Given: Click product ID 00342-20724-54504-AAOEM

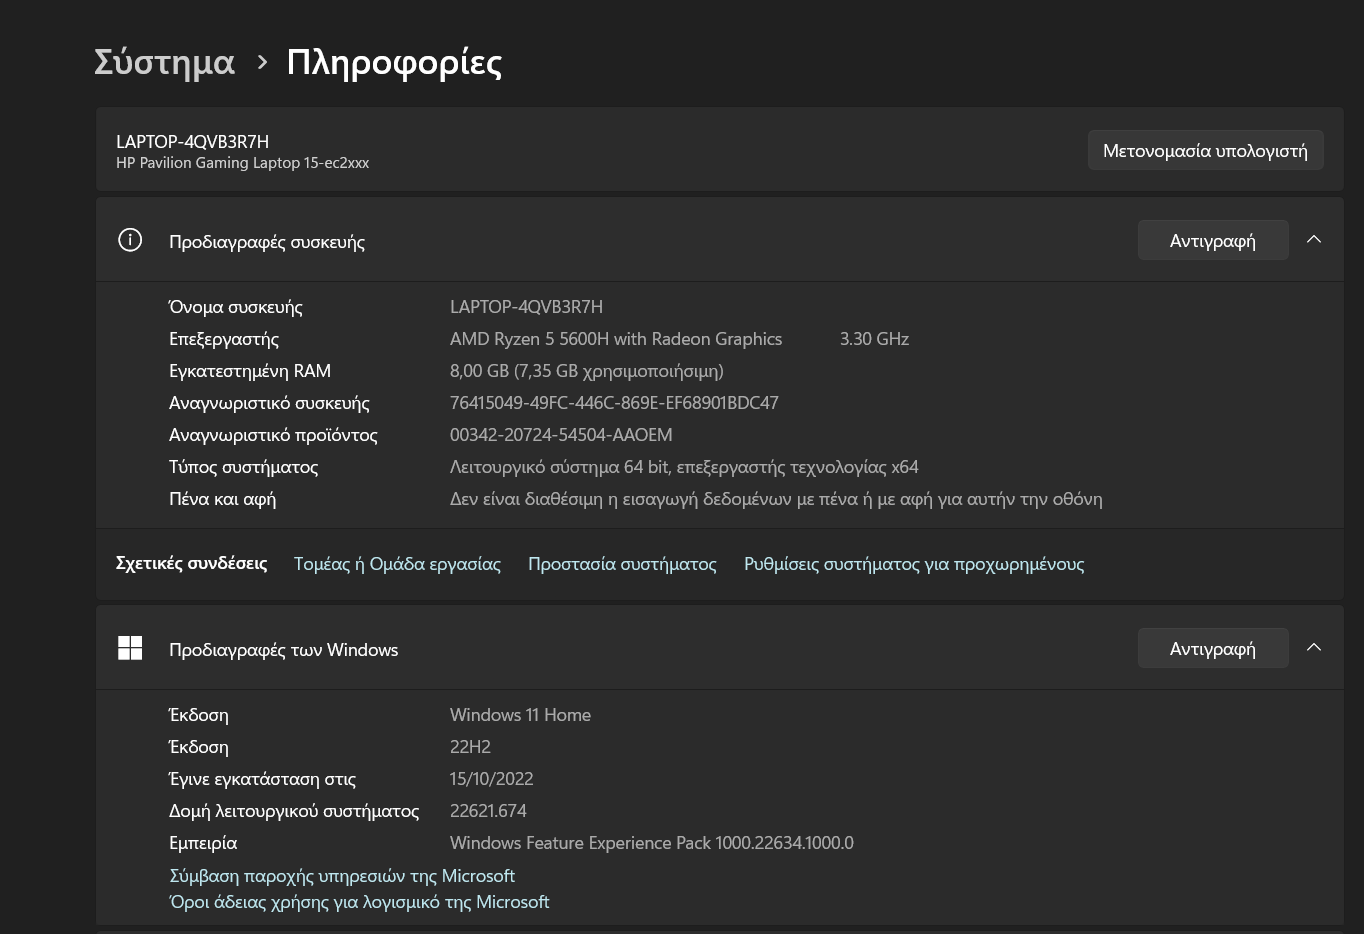Looking at the screenshot, I should [561, 435].
